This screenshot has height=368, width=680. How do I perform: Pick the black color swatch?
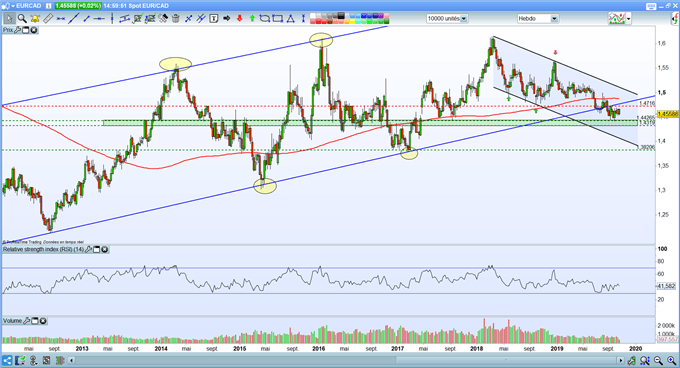pyautogui.click(x=341, y=16)
